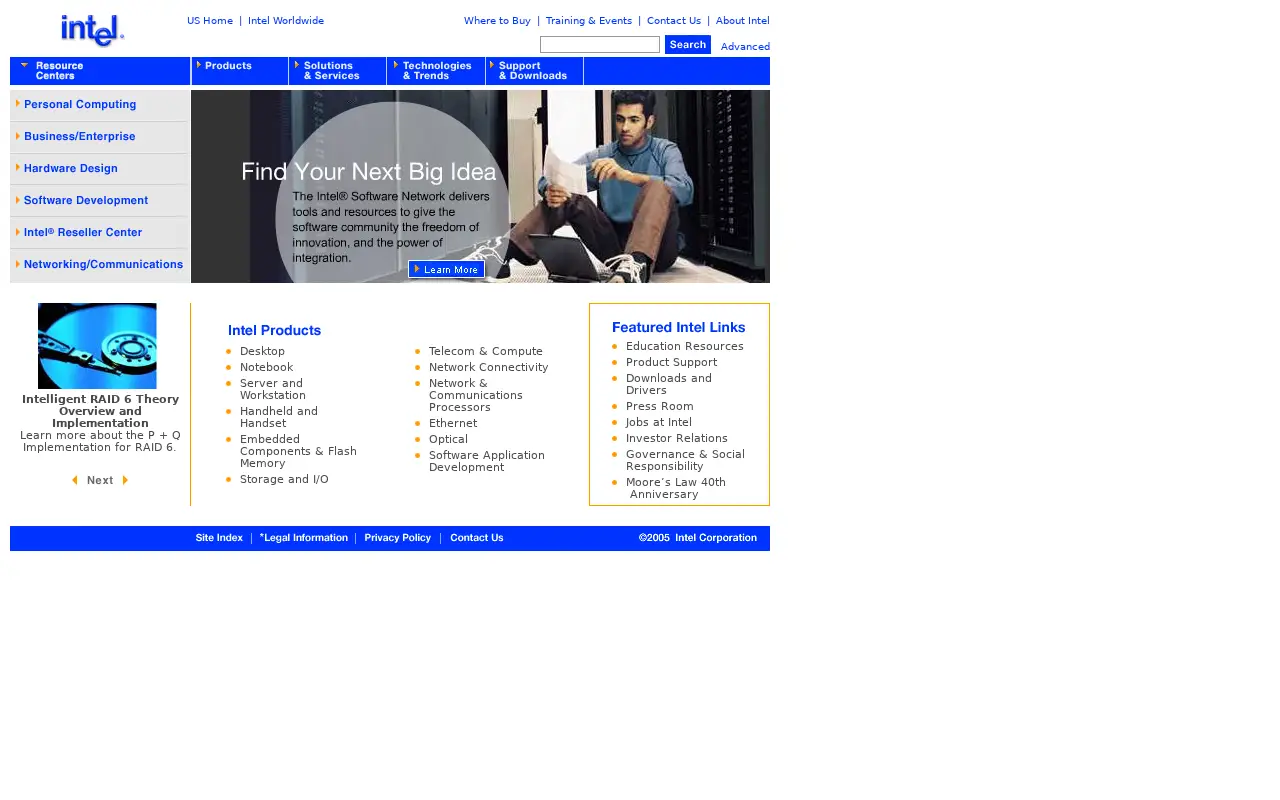The height and width of the screenshot is (800, 1280).
Task: Open Contact Us in the top navigation
Action: pos(674,21)
